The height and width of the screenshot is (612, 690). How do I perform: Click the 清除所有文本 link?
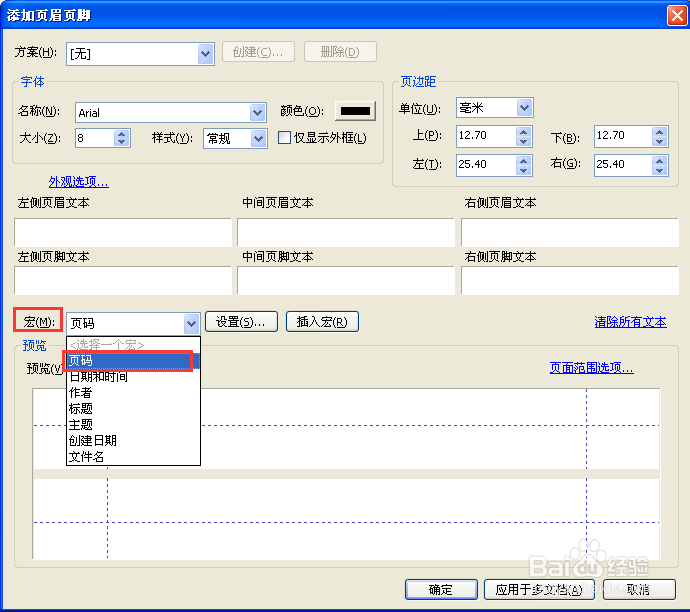(x=630, y=322)
